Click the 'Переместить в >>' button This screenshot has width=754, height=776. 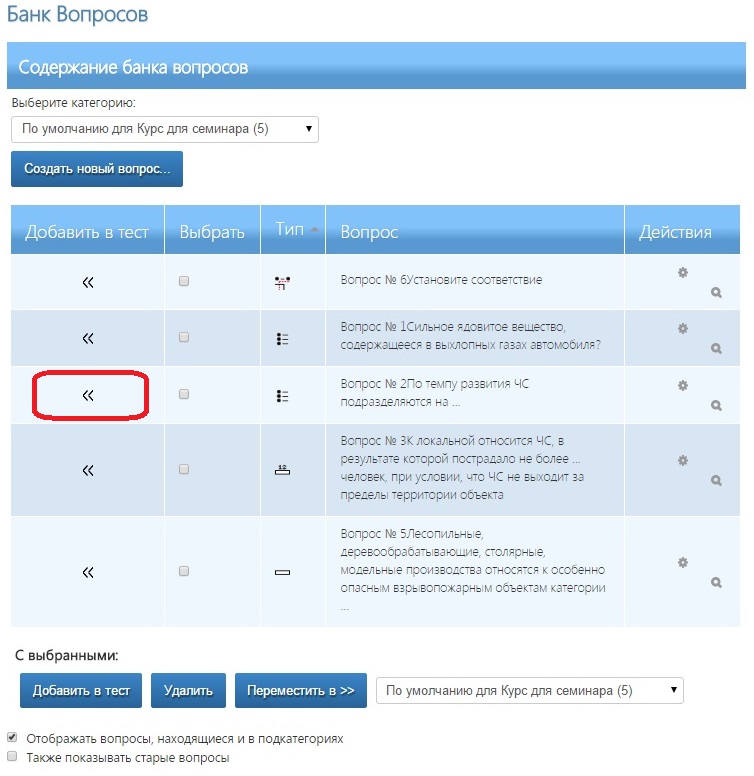[301, 690]
